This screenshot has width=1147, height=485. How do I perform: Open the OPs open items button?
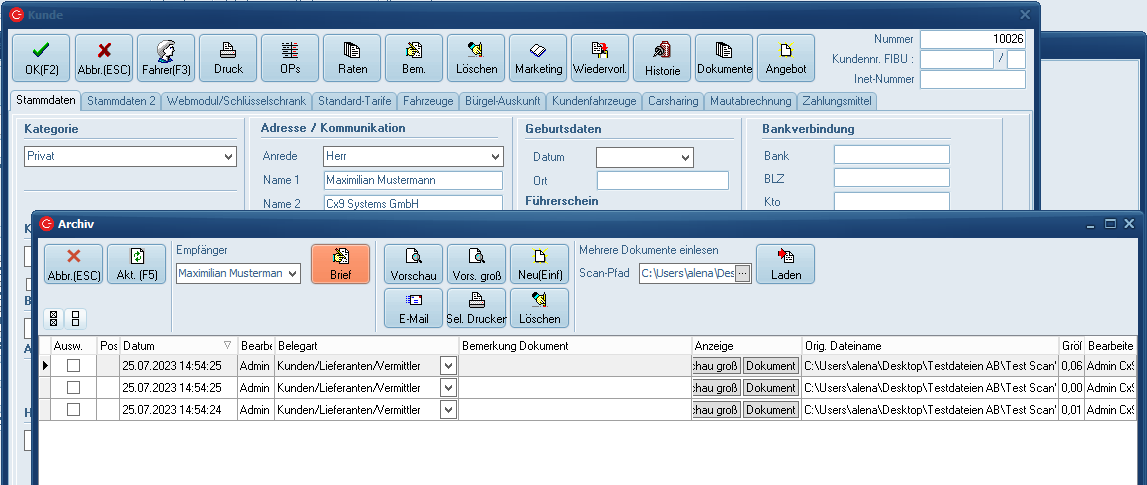point(290,58)
